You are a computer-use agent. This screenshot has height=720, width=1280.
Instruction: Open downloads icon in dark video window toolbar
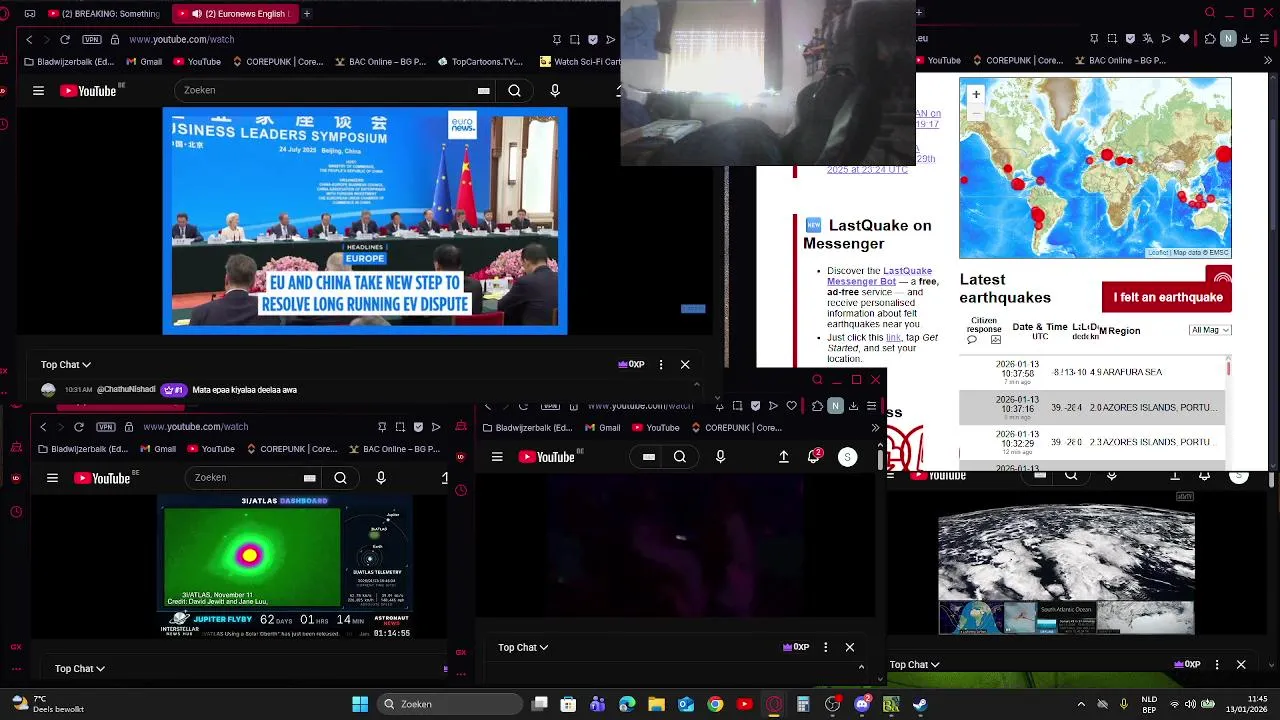(853, 405)
